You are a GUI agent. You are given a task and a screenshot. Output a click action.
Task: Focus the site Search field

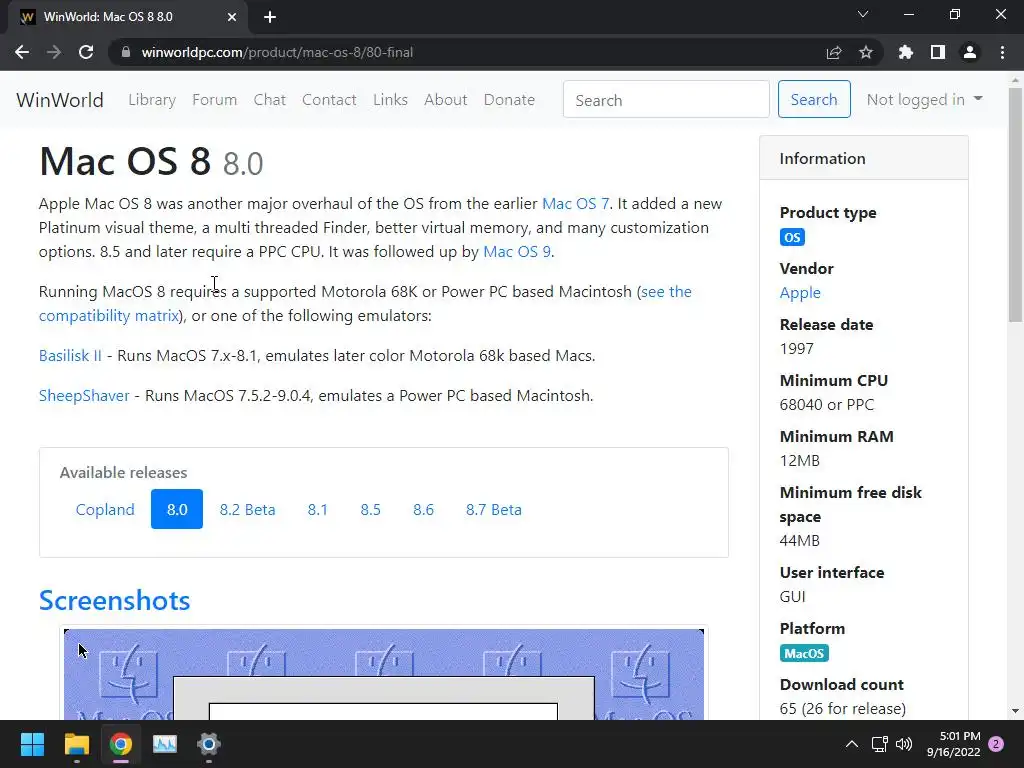tap(666, 99)
